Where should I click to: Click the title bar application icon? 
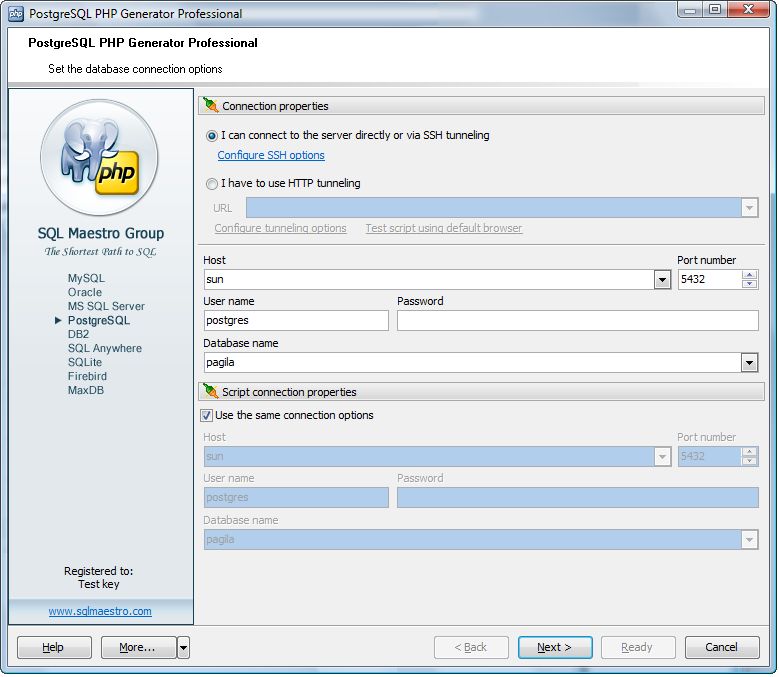(x=16, y=13)
